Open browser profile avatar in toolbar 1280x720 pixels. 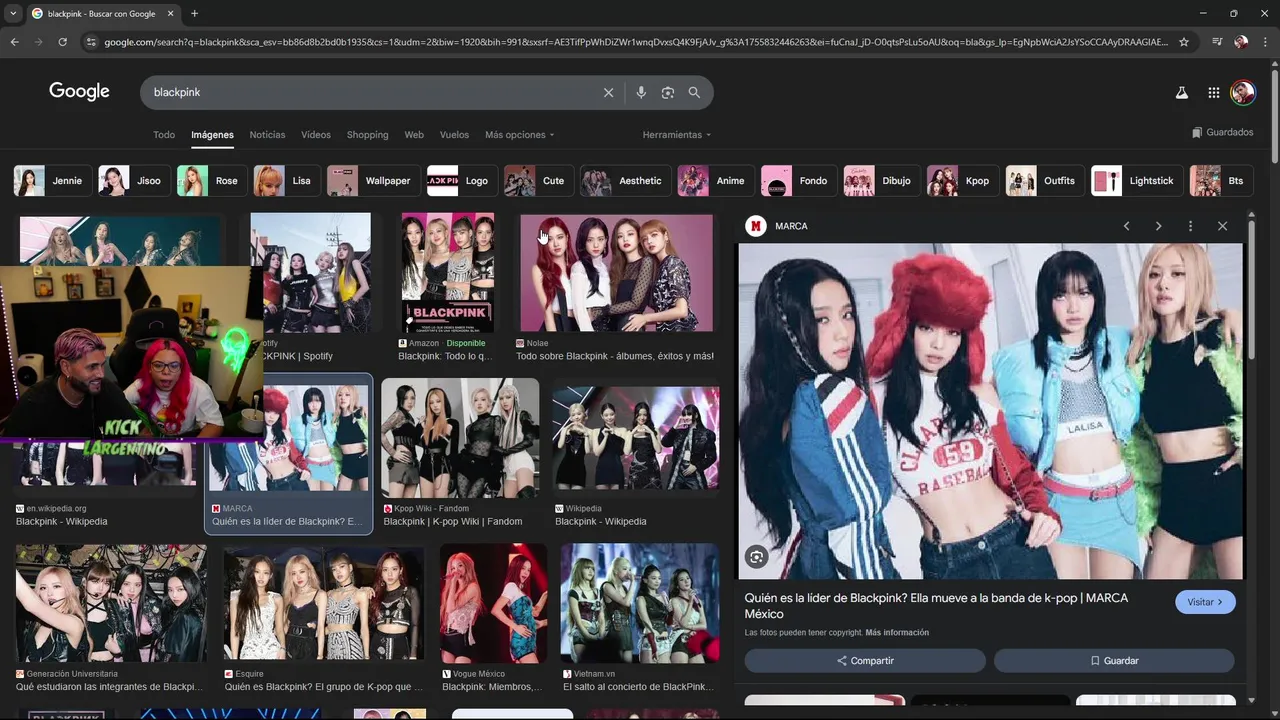click(1241, 42)
